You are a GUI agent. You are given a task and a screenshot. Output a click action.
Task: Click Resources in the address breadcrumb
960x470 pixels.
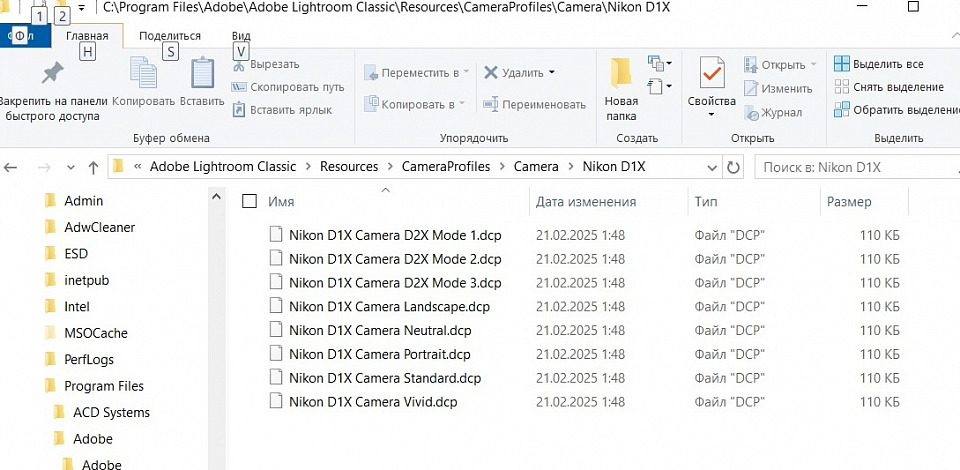348,166
